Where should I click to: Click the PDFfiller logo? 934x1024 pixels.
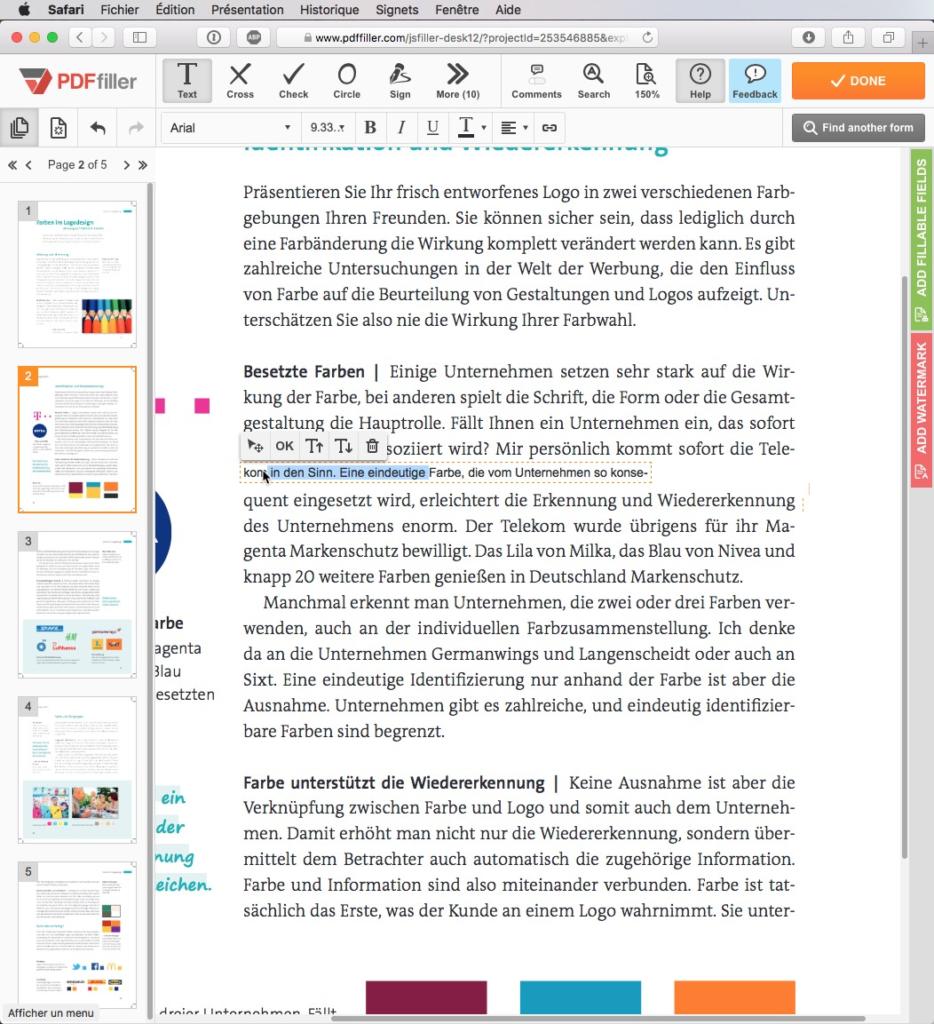[78, 81]
